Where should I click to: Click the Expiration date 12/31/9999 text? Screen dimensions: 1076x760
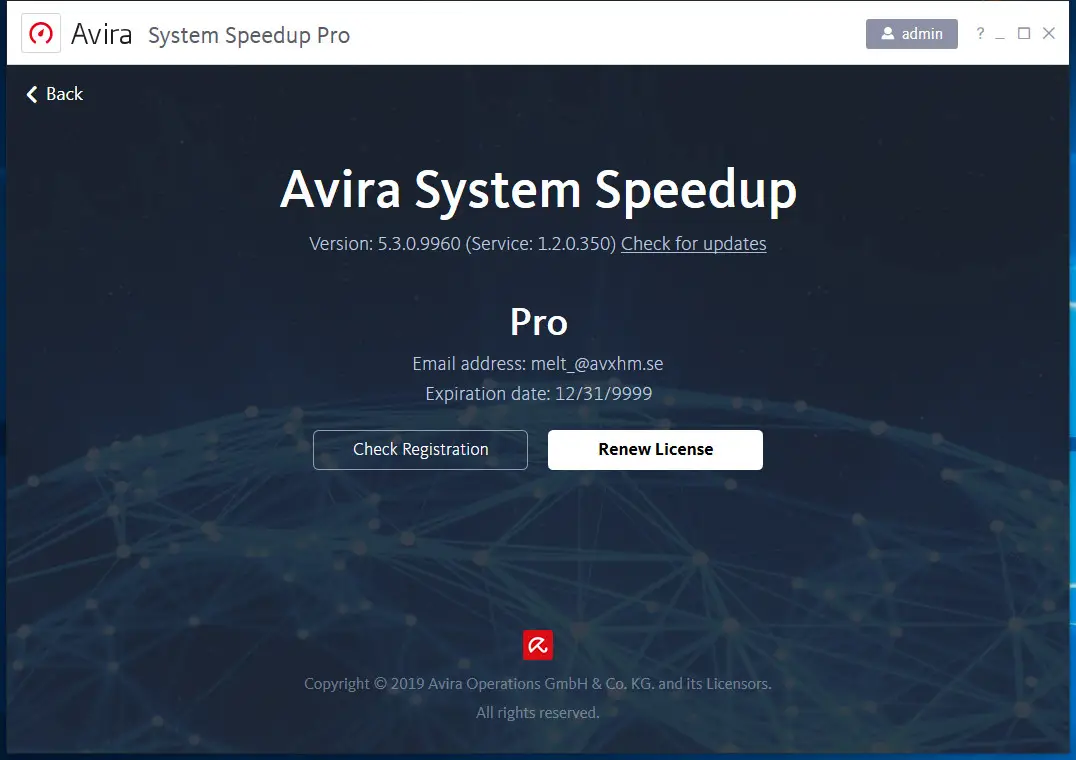tap(538, 394)
